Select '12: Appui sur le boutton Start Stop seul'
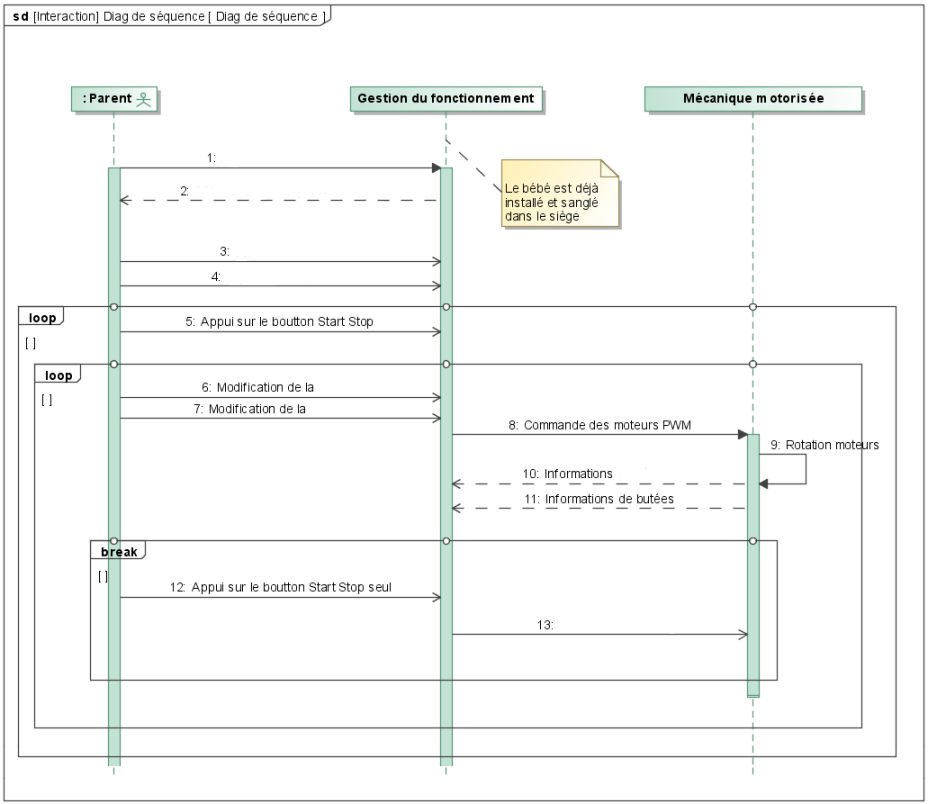928x804 pixels. [281, 587]
